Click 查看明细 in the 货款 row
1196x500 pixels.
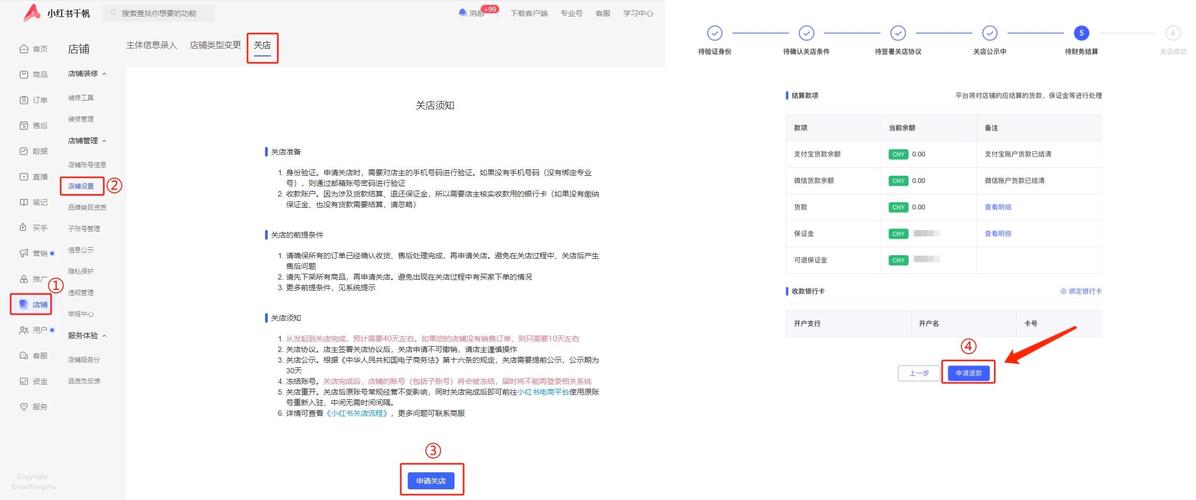point(998,207)
